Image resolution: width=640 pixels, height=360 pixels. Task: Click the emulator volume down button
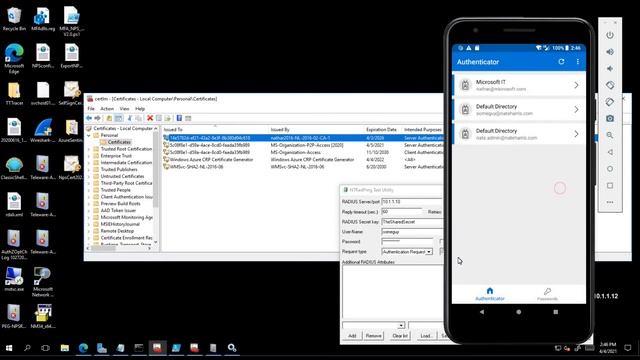(610, 69)
